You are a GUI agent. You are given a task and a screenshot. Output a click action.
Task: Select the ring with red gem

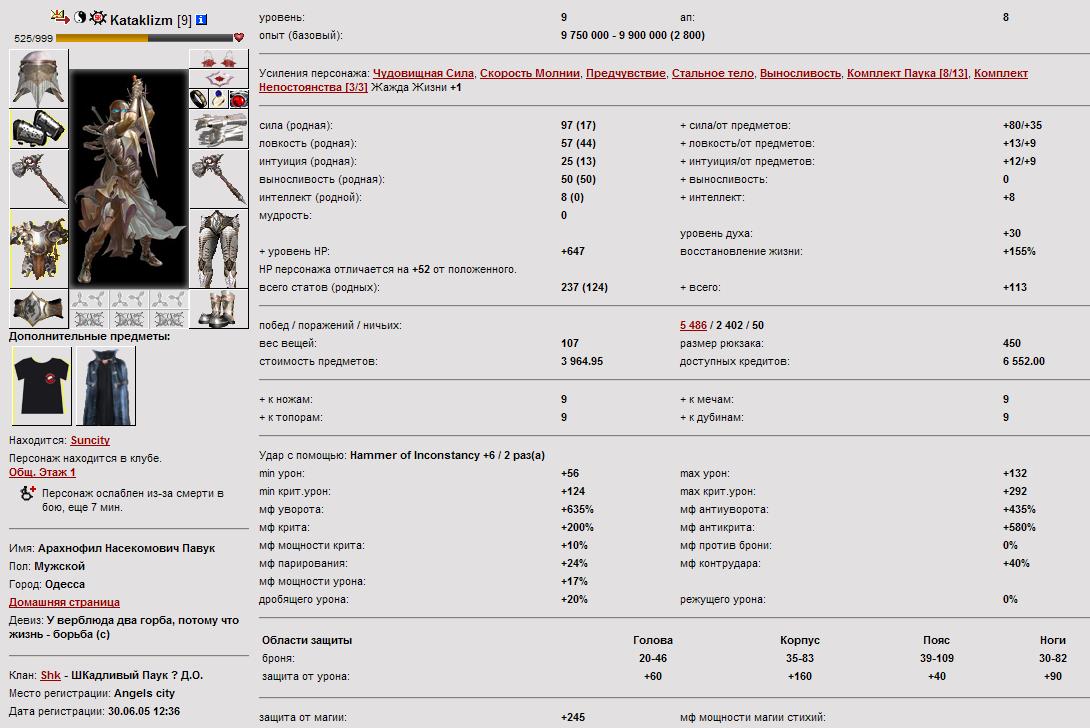(x=238, y=99)
